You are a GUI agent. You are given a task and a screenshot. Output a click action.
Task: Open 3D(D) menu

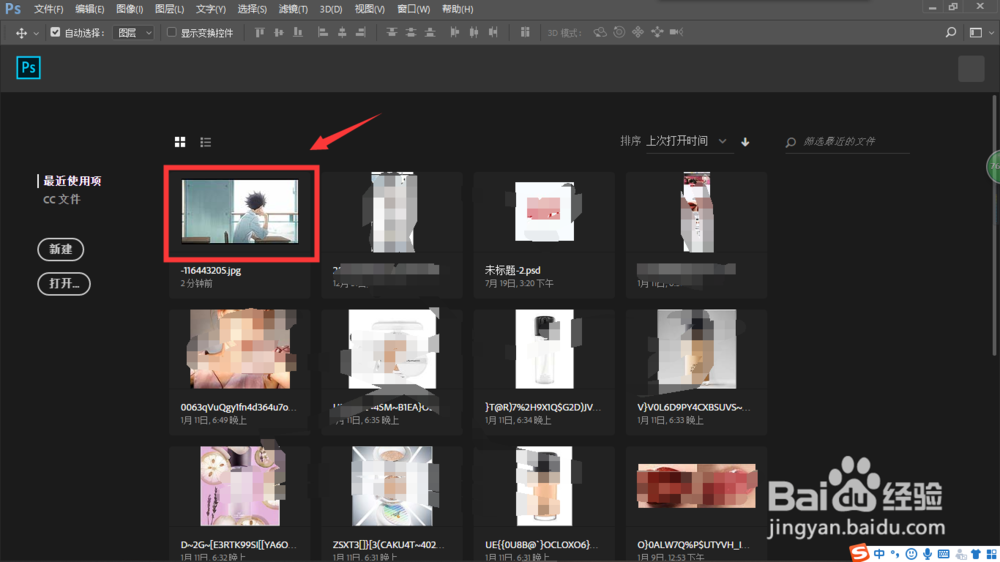tap(331, 9)
